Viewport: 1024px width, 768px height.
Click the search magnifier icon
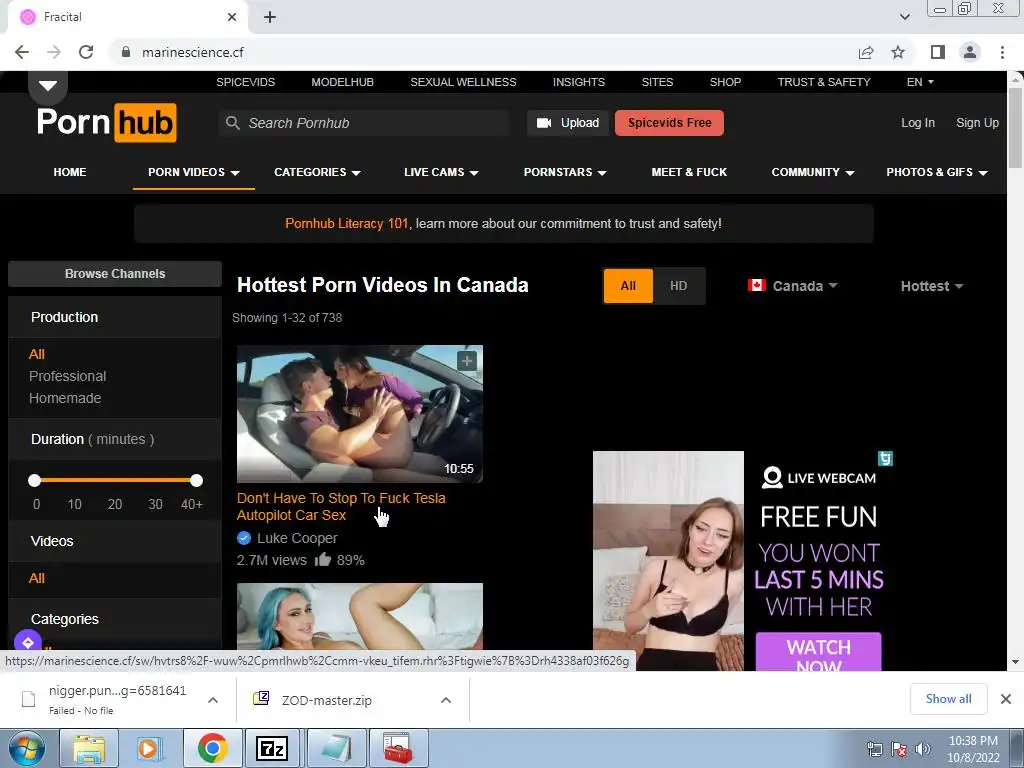(232, 123)
